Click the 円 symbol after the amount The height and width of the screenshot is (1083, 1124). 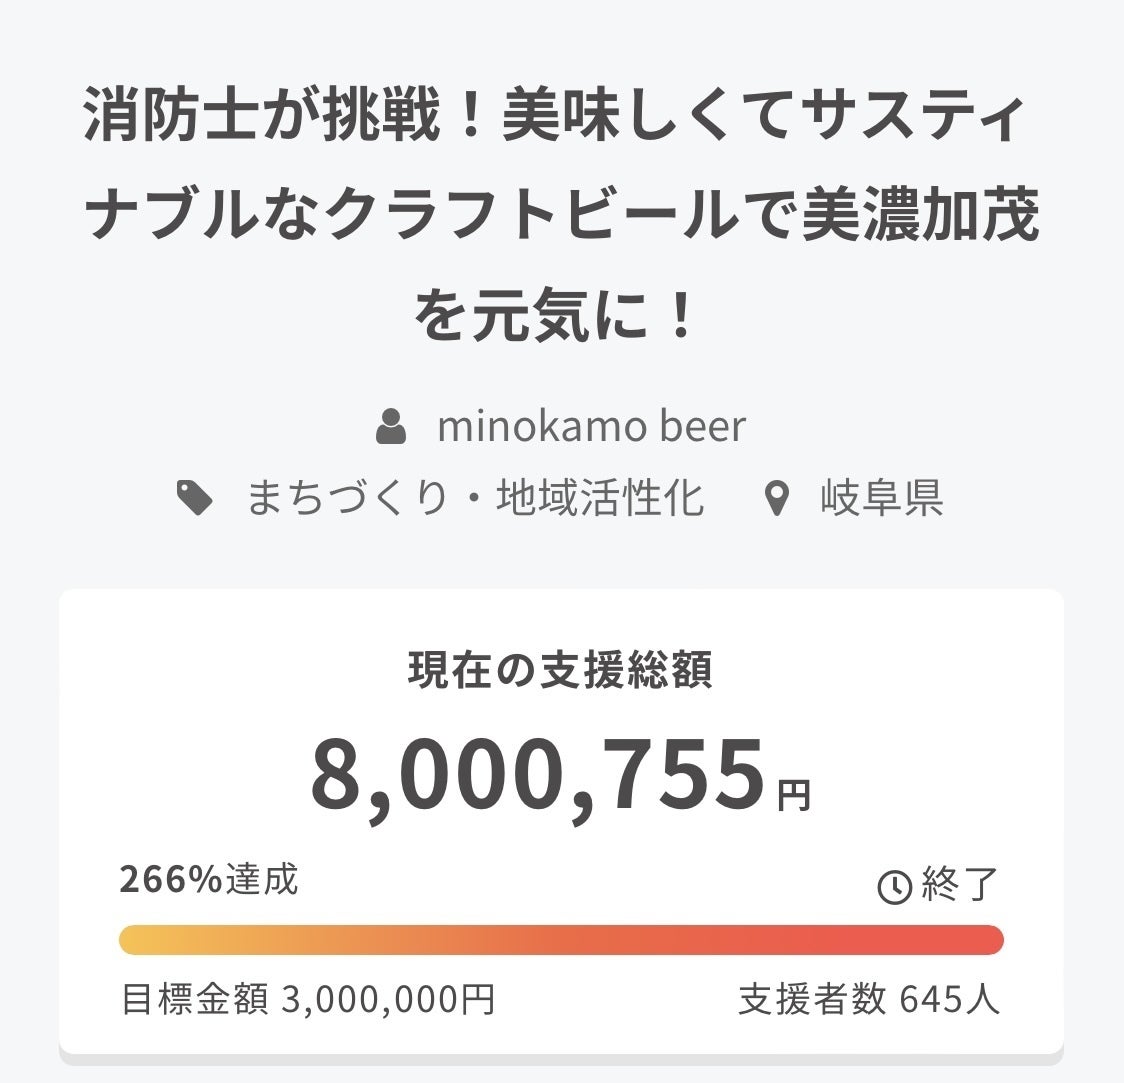click(x=795, y=796)
